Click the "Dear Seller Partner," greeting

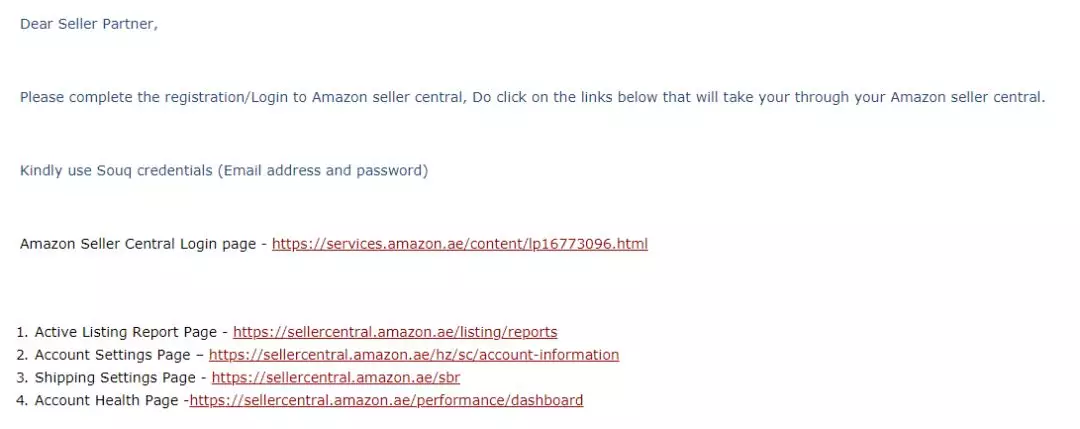point(89,24)
